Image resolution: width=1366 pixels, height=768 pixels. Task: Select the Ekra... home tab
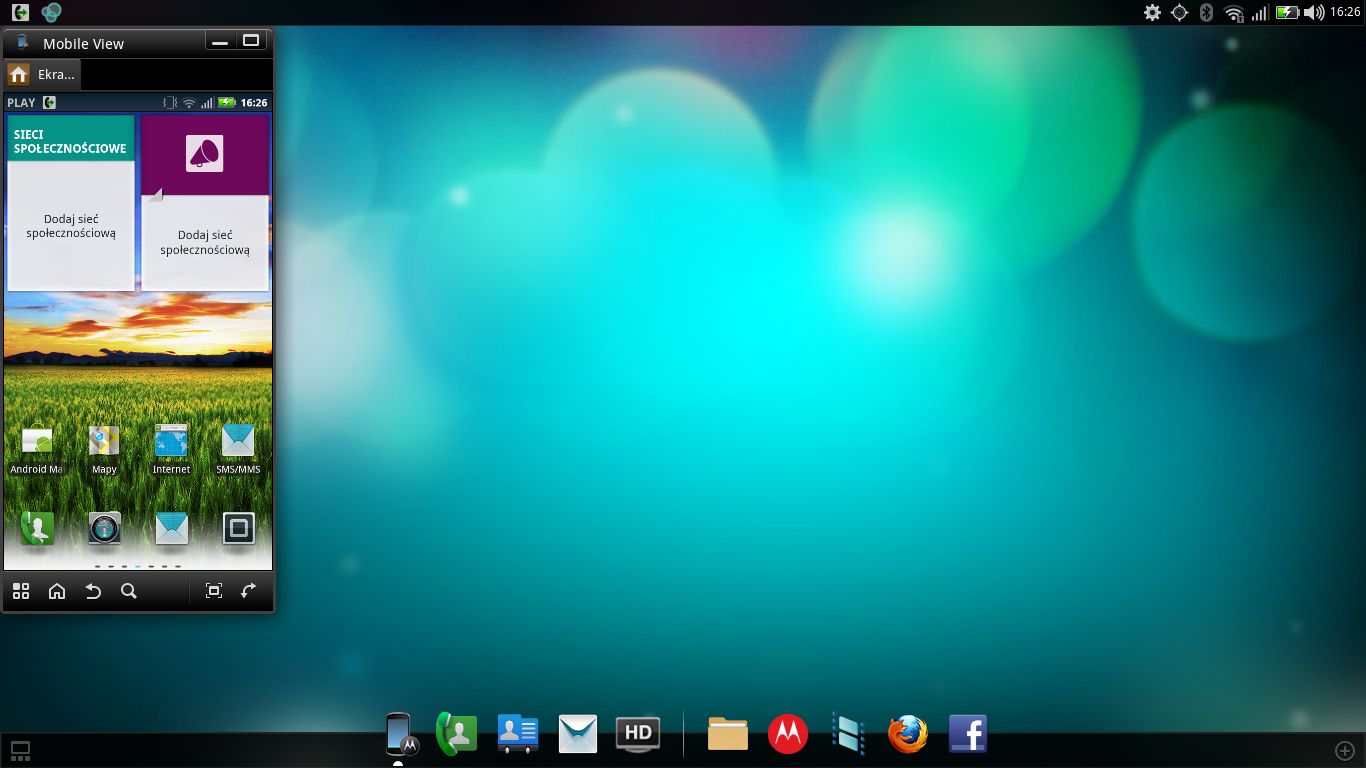42,75
